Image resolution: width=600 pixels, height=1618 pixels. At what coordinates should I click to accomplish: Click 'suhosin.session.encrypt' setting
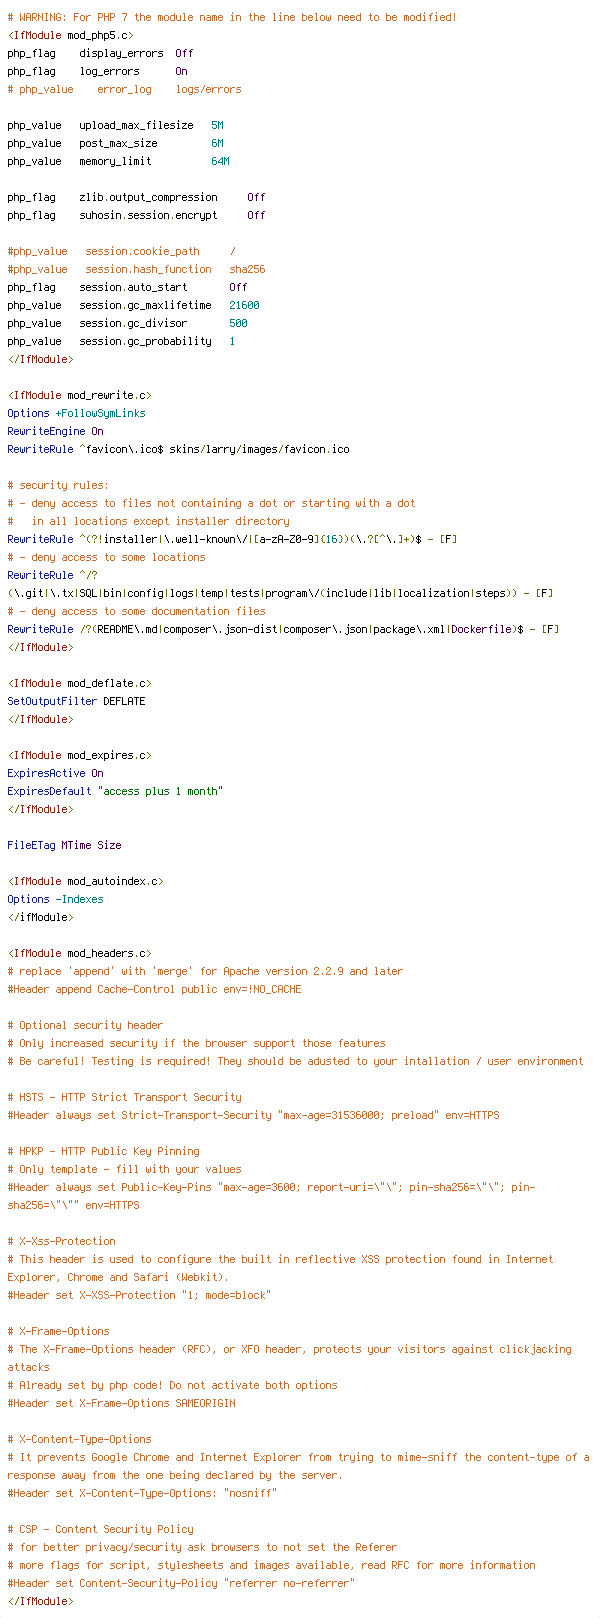tap(136, 215)
